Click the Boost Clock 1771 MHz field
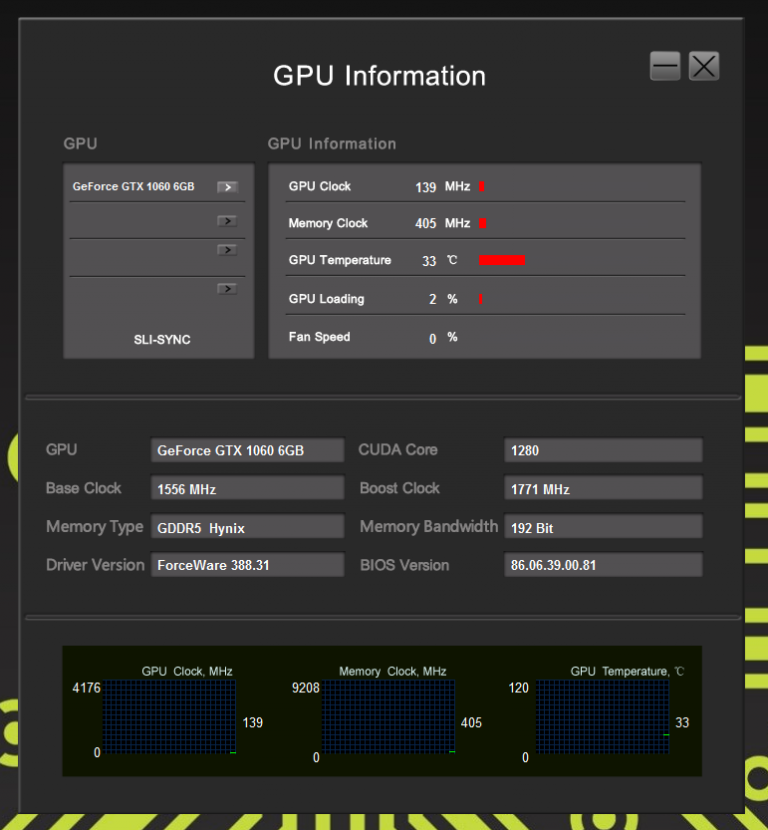This screenshot has width=768, height=830. click(603, 489)
